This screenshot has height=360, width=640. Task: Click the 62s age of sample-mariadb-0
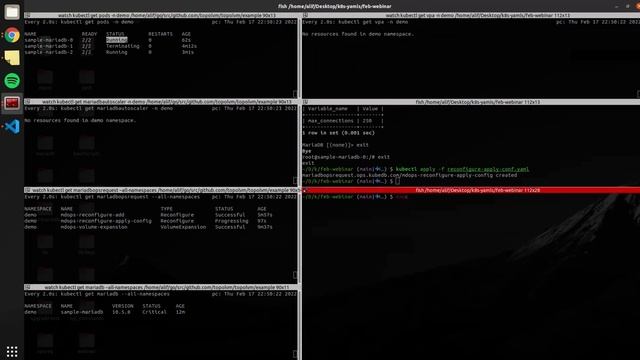coord(187,40)
